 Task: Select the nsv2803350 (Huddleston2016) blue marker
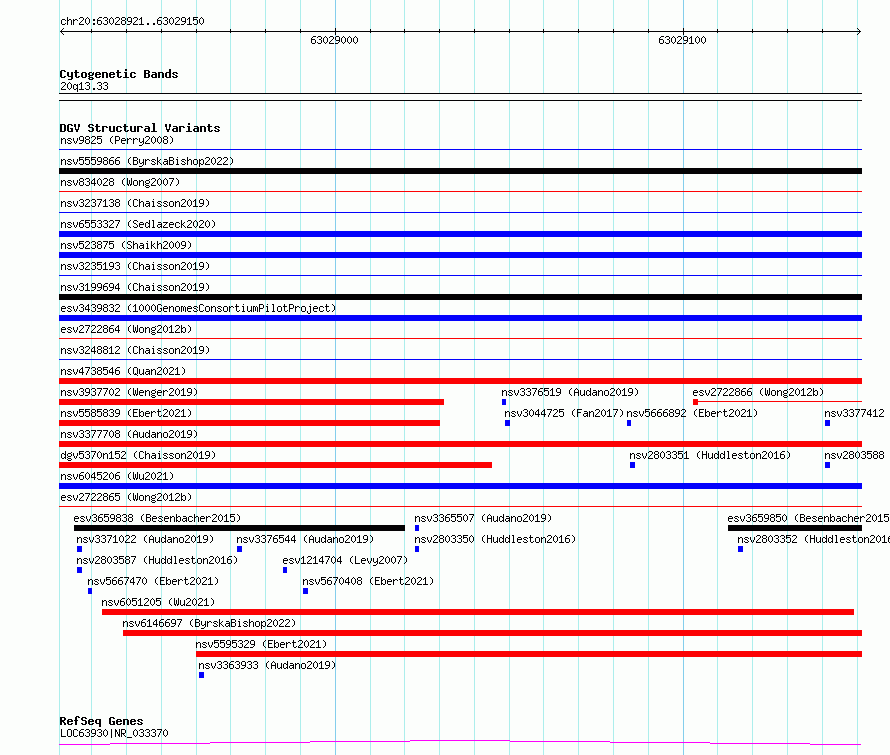(417, 549)
